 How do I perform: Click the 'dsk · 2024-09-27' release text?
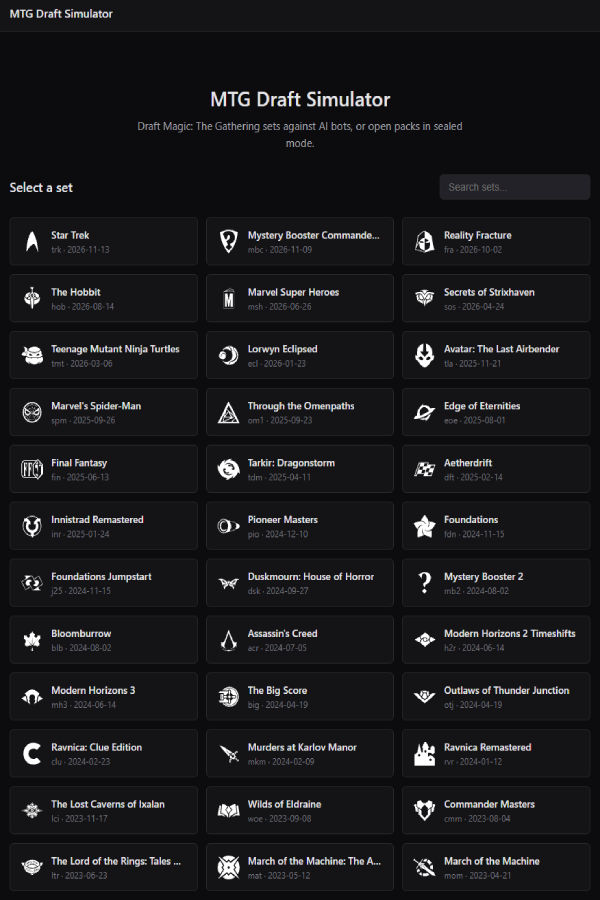(278, 591)
